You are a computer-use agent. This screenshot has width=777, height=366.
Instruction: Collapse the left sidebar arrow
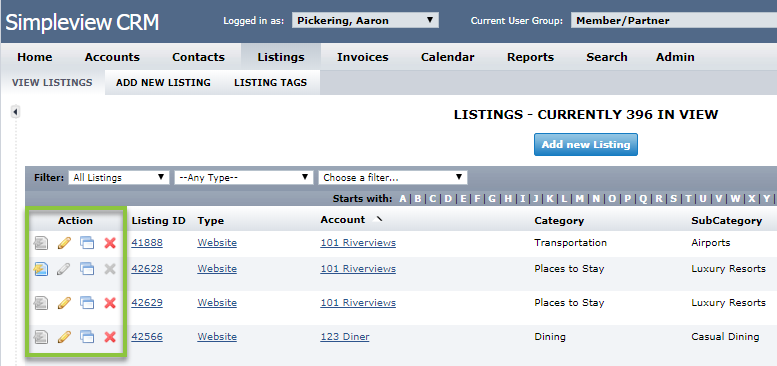pyautogui.click(x=15, y=112)
